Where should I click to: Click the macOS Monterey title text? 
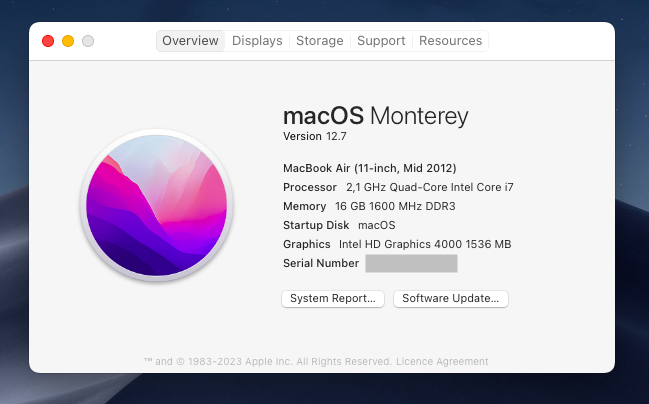tap(375, 116)
